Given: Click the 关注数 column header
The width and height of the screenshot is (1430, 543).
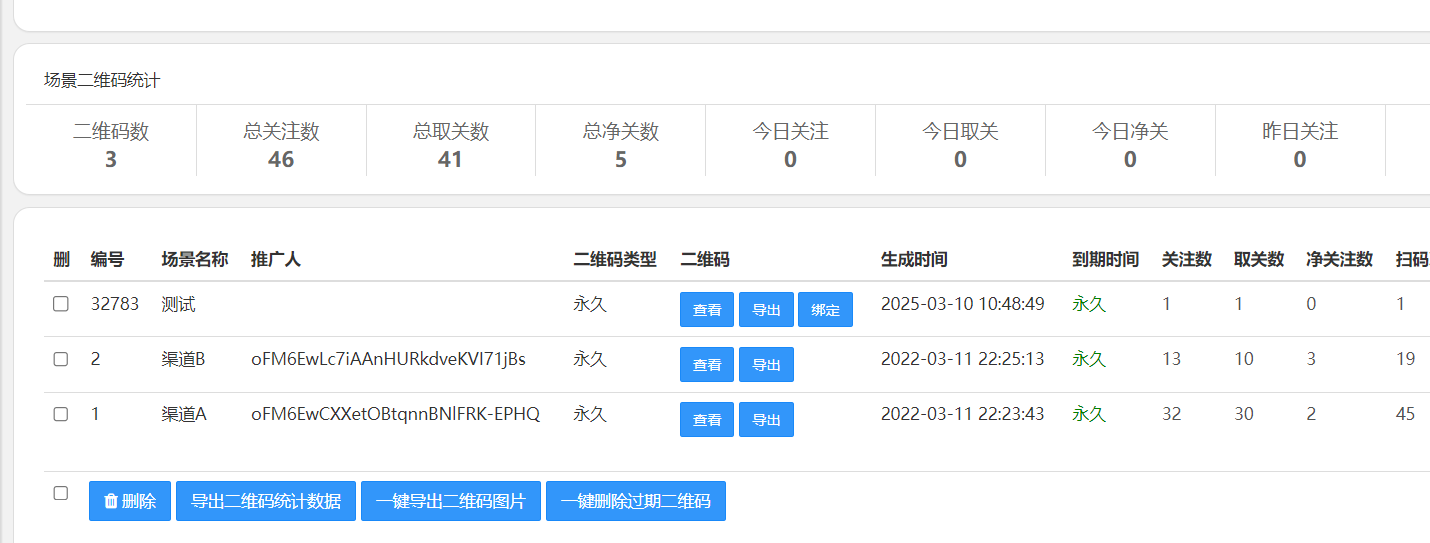Looking at the screenshot, I should 1187,260.
